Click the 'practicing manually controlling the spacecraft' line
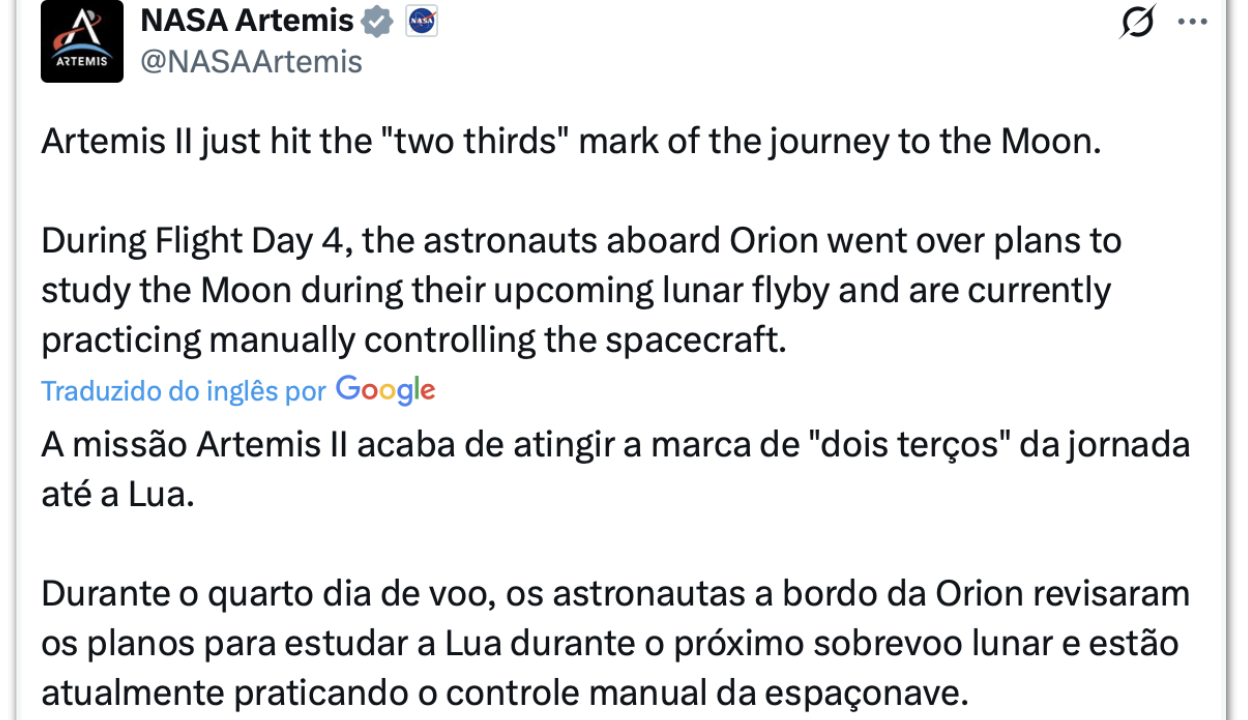The height and width of the screenshot is (720, 1248). click(414, 340)
